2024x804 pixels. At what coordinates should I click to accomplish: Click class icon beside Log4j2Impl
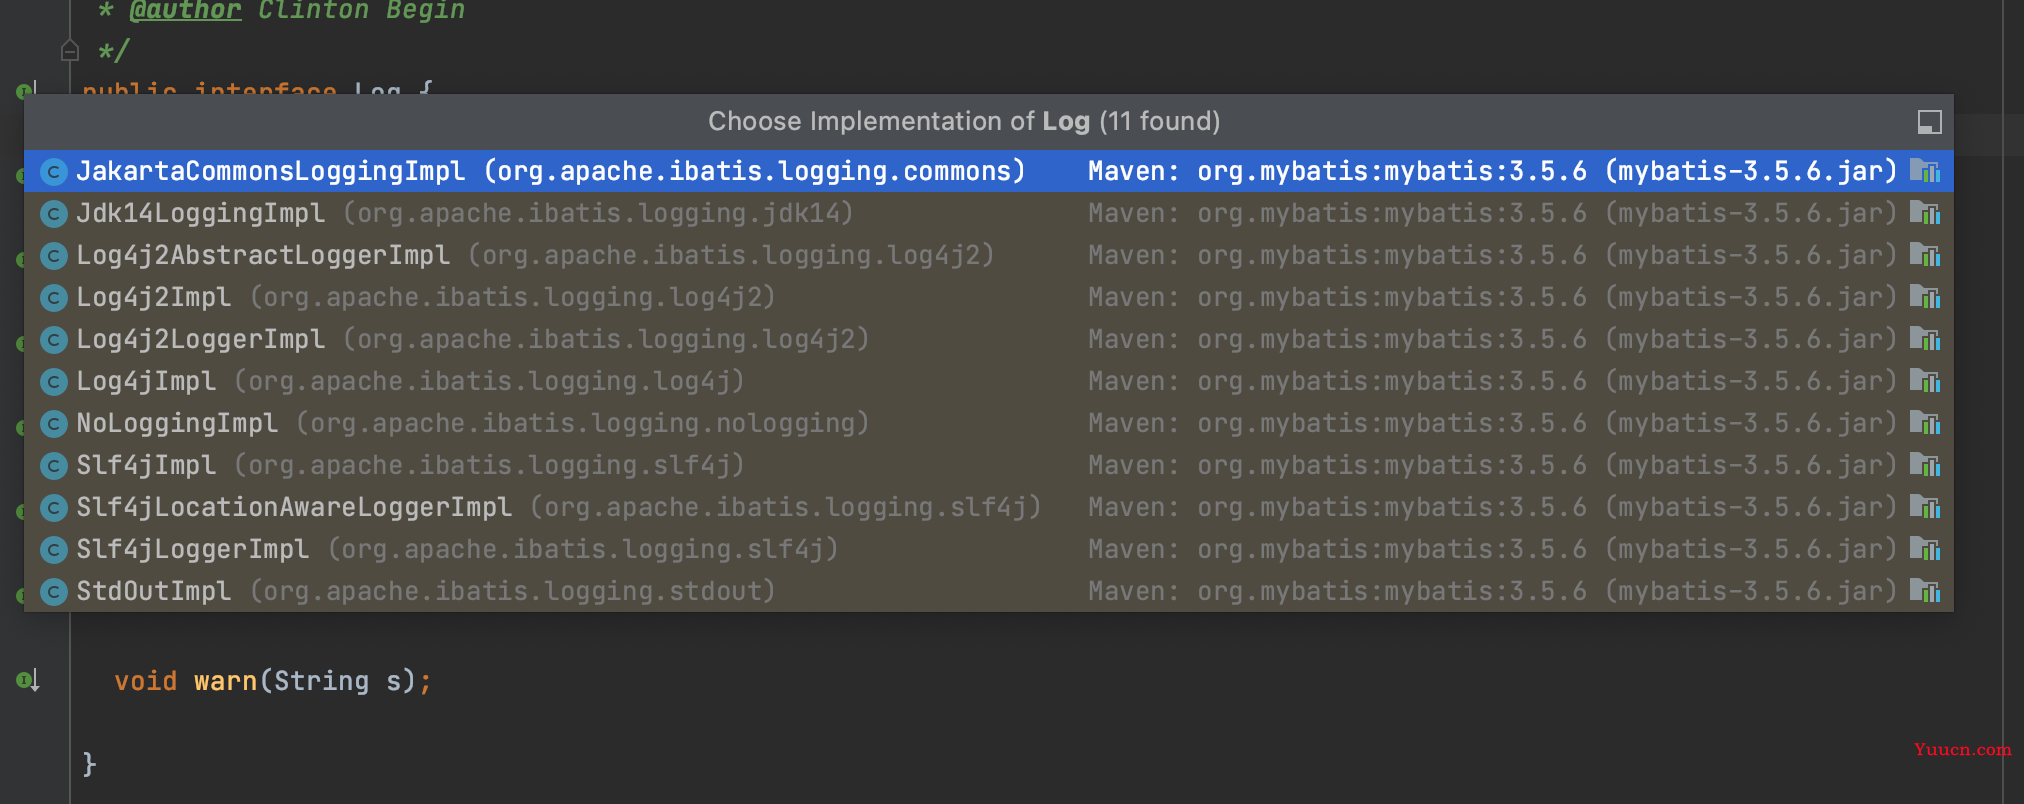pyautogui.click(x=54, y=298)
